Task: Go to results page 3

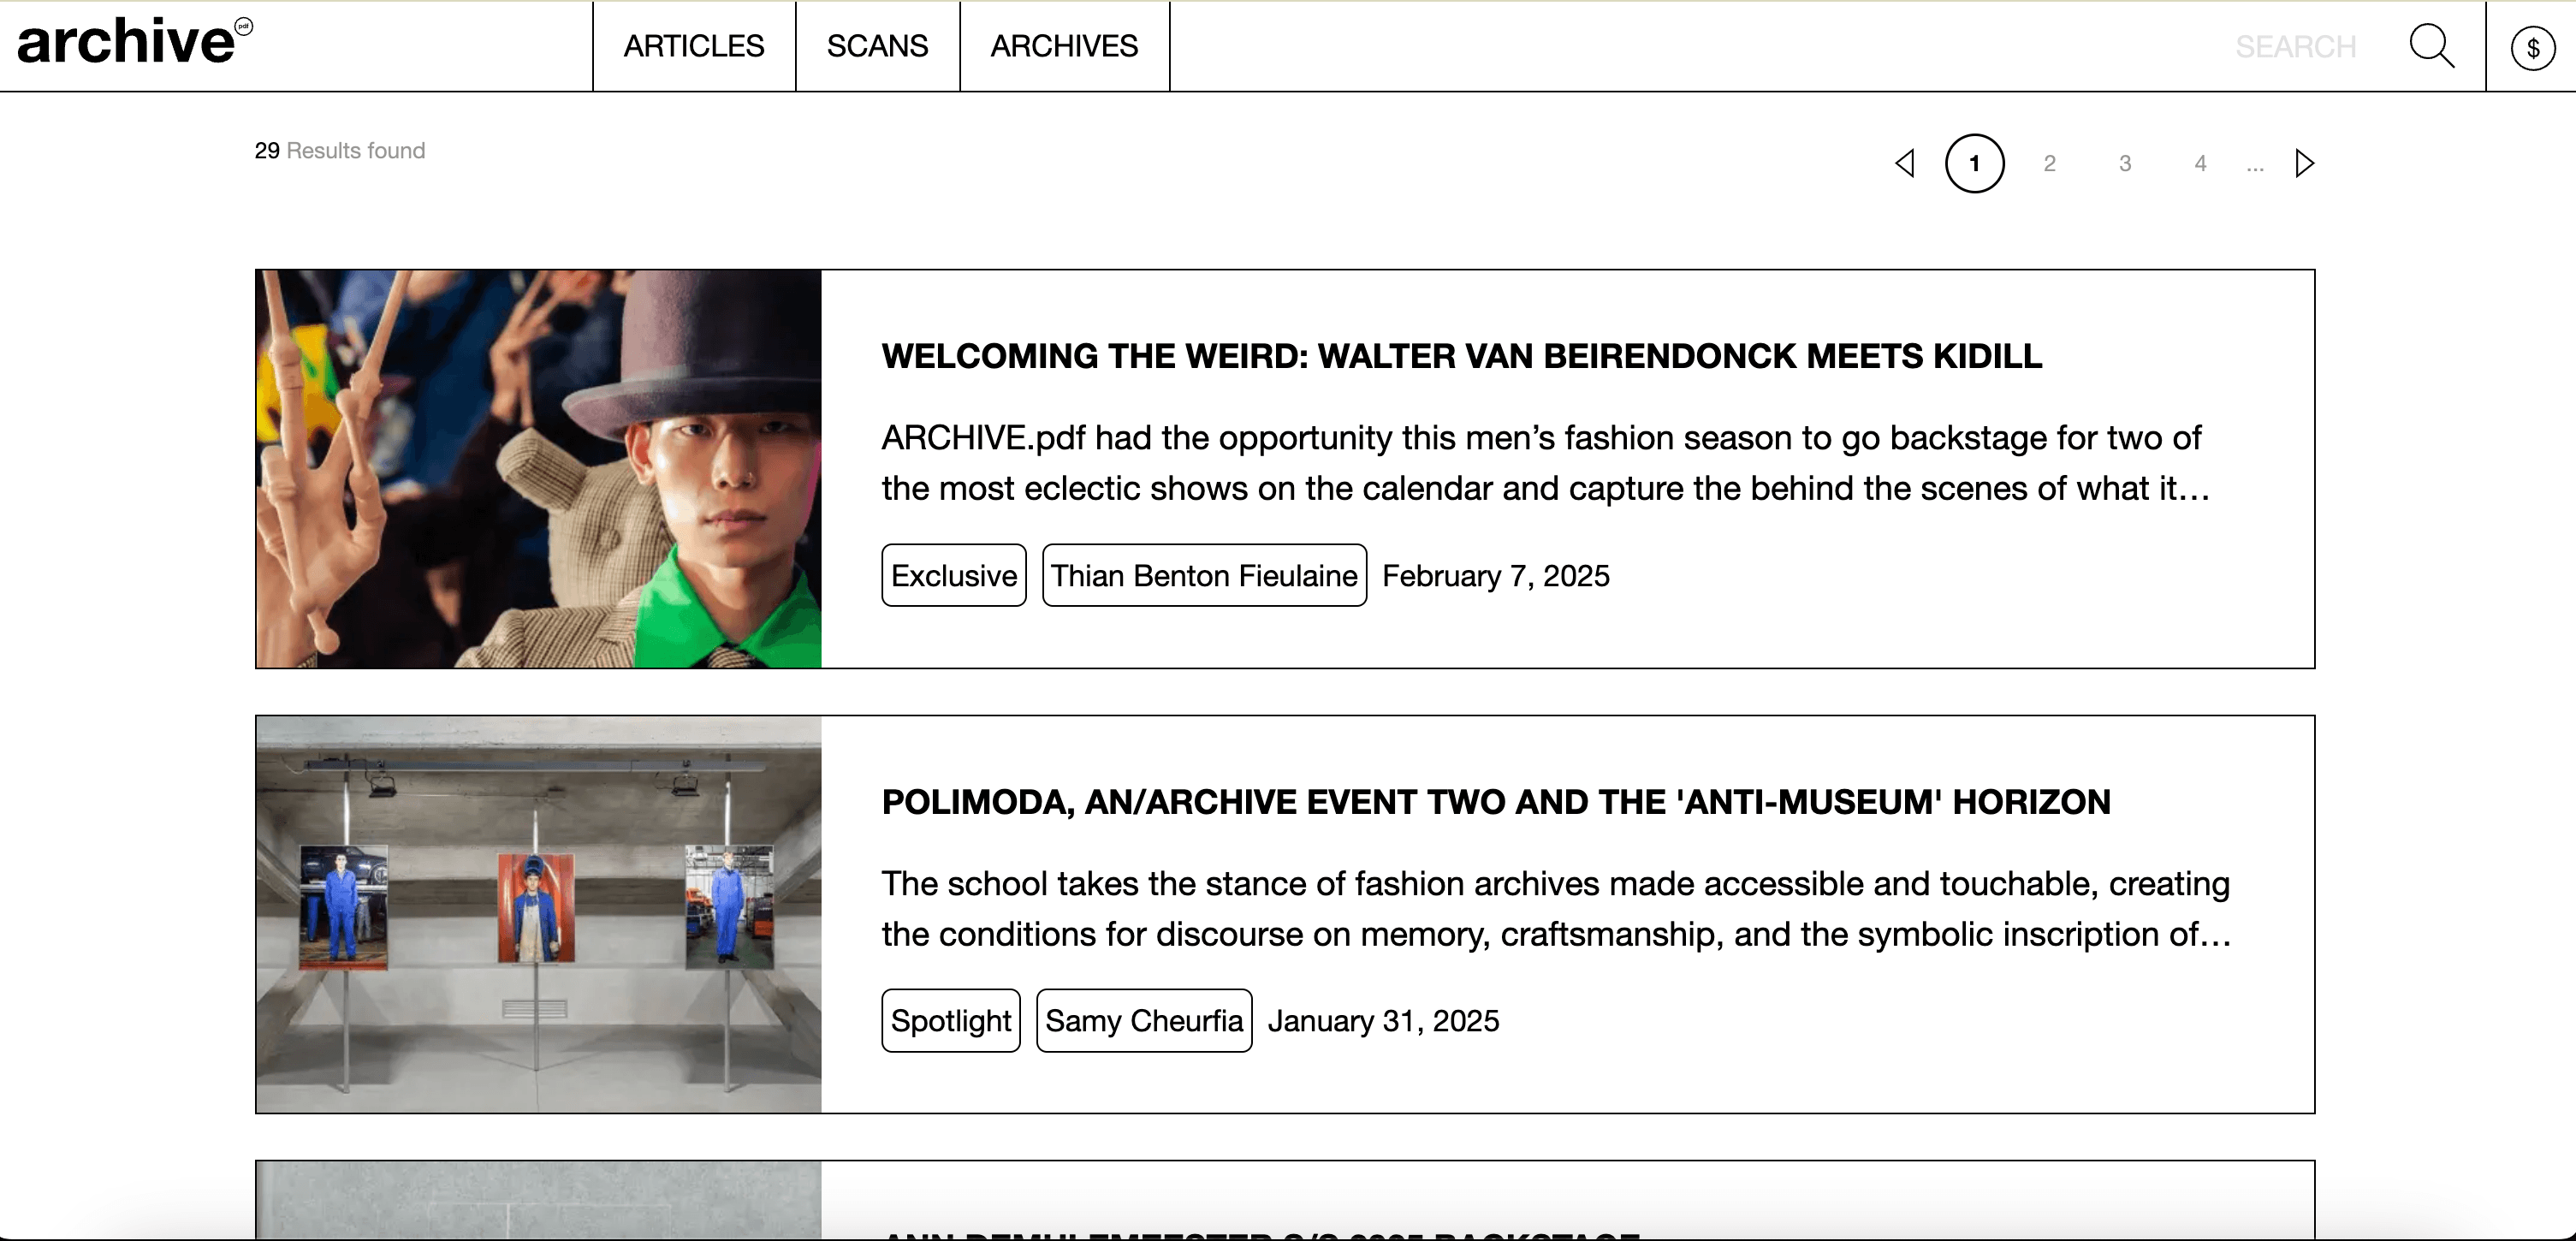Action: [x=2125, y=163]
